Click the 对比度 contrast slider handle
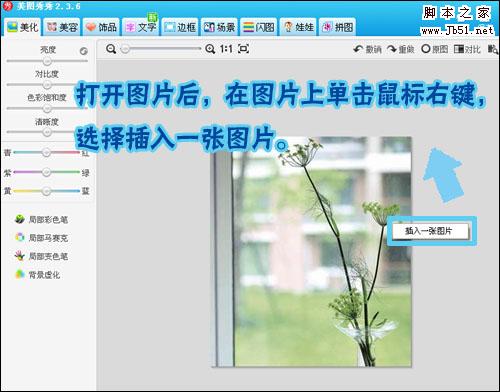Viewport: 500px width, 392px height. tap(47, 85)
